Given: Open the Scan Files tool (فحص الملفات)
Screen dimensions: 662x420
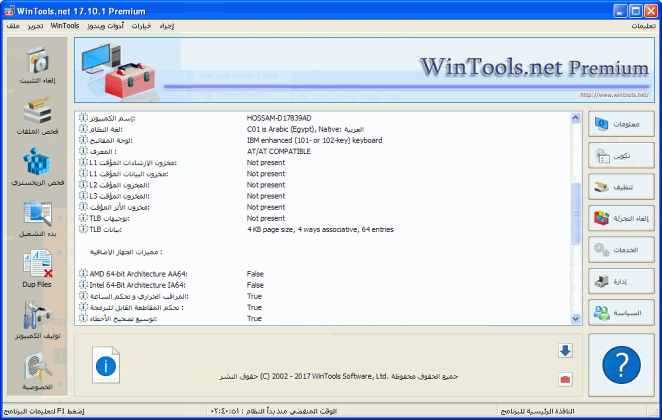Looking at the screenshot, I should click(x=37, y=117).
